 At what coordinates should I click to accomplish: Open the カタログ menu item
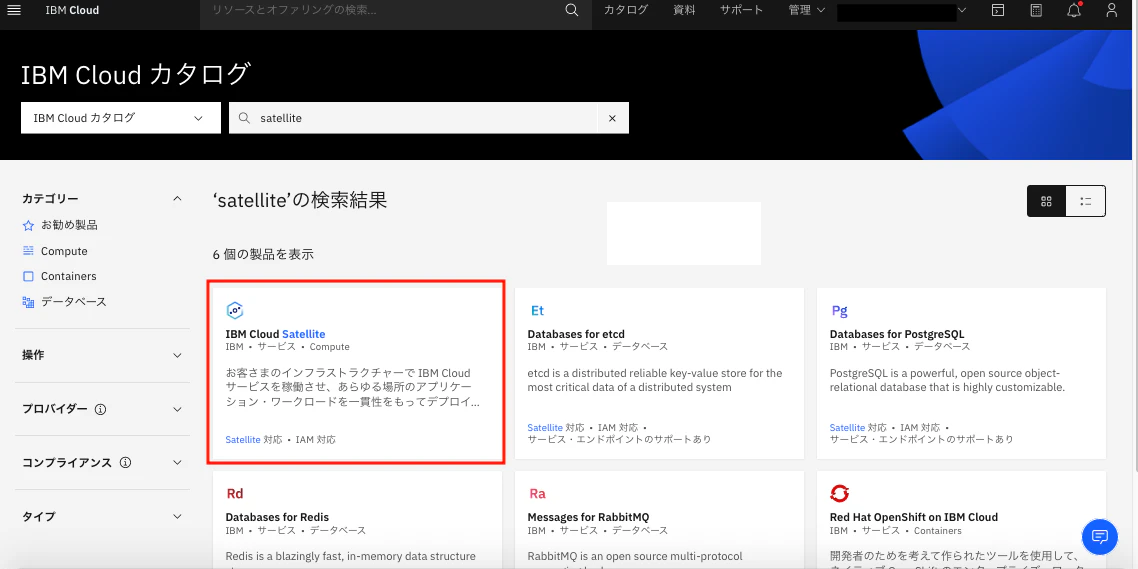[626, 10]
